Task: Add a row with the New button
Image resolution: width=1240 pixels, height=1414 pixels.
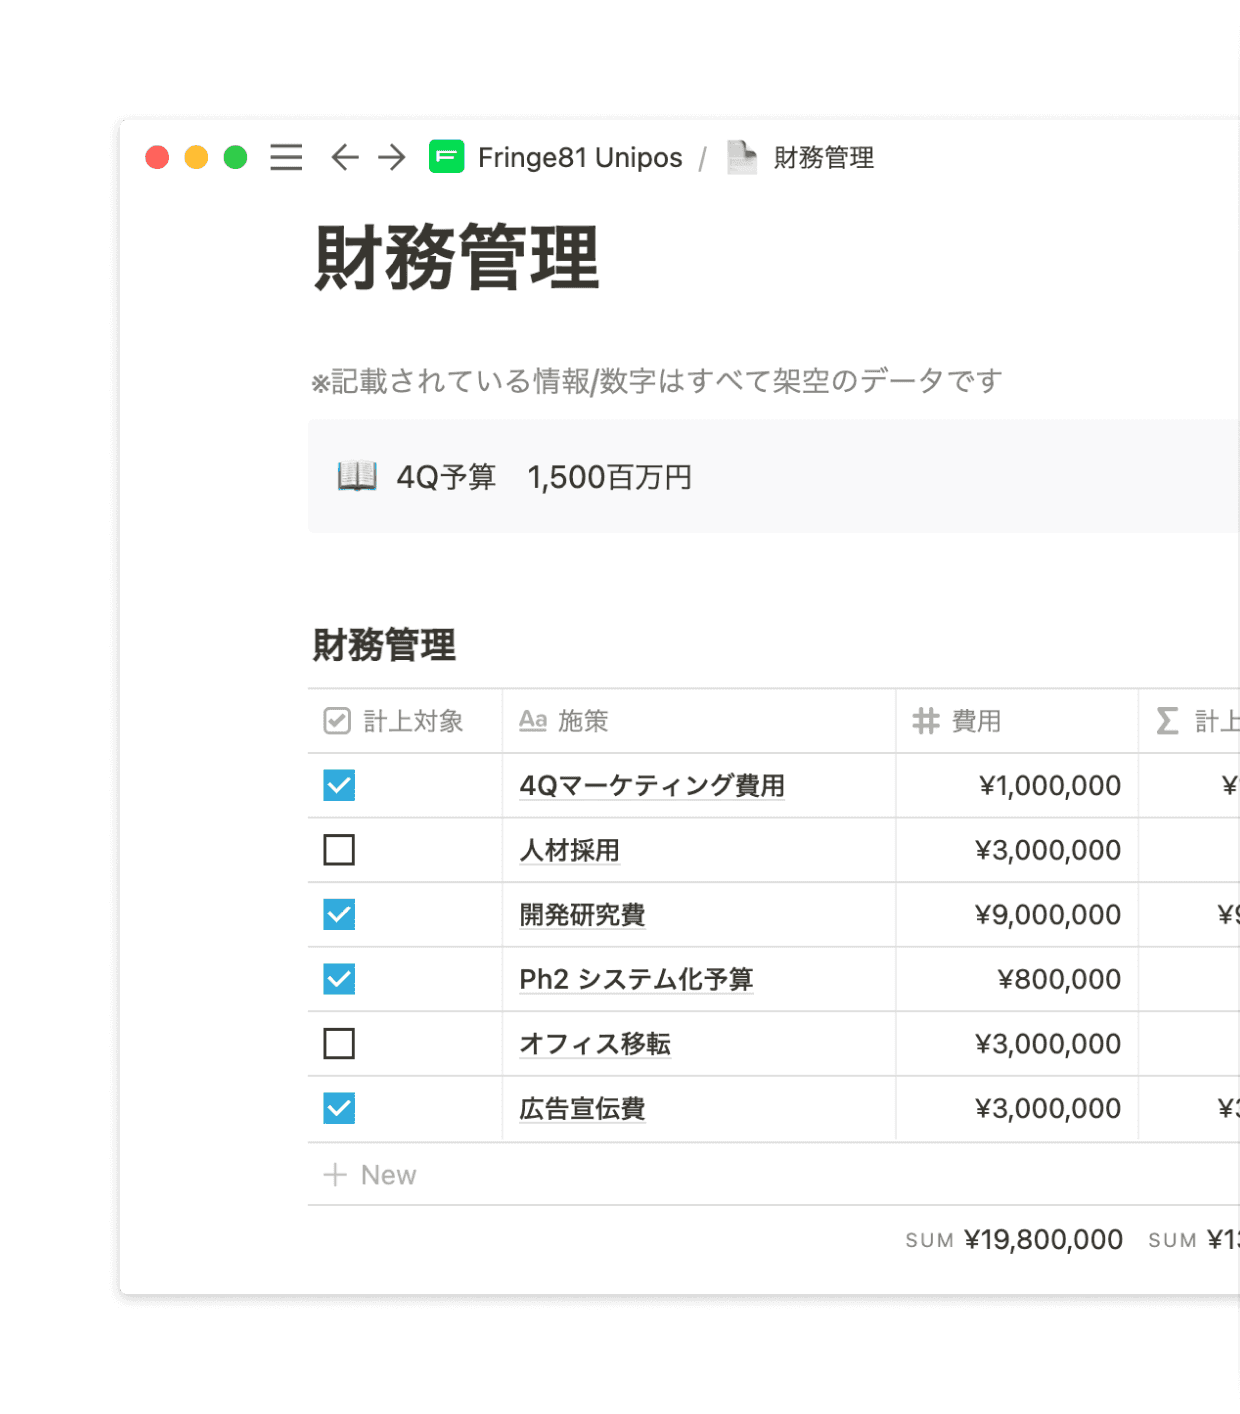Action: point(371,1174)
